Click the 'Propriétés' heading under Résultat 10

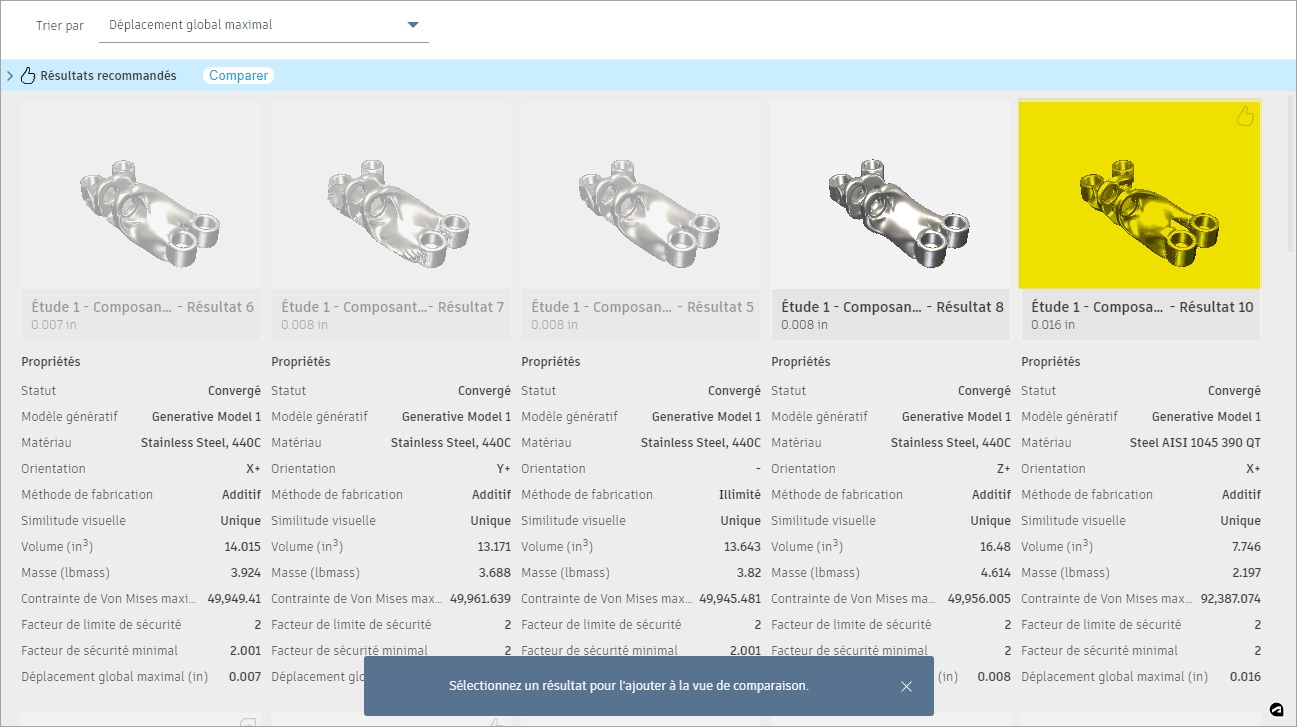point(1051,361)
